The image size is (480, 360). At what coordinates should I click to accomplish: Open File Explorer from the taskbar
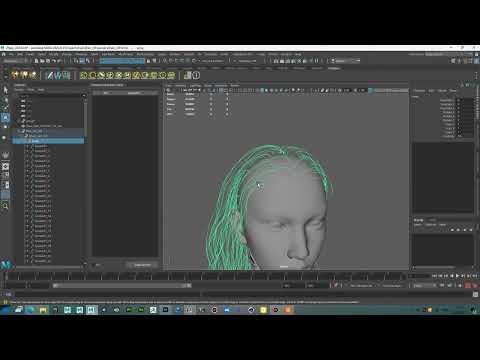[x=43, y=310]
